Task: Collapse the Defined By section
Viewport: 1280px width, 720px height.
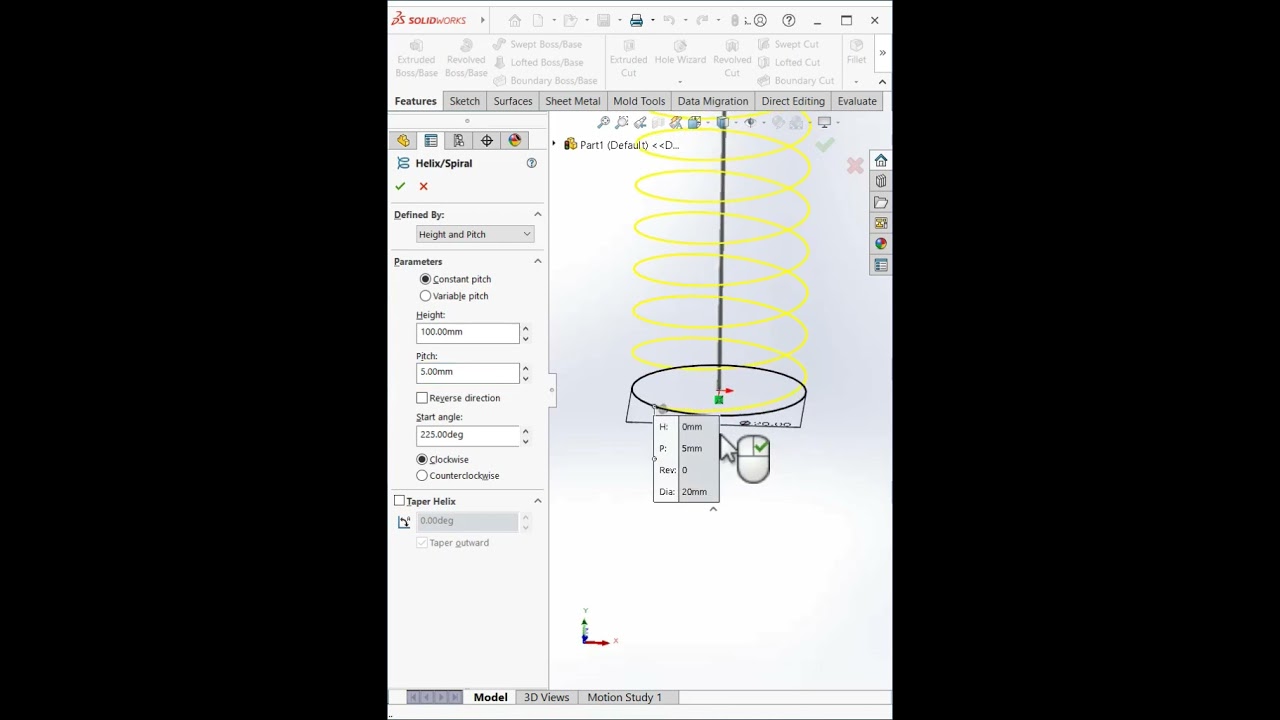Action: coord(537,214)
